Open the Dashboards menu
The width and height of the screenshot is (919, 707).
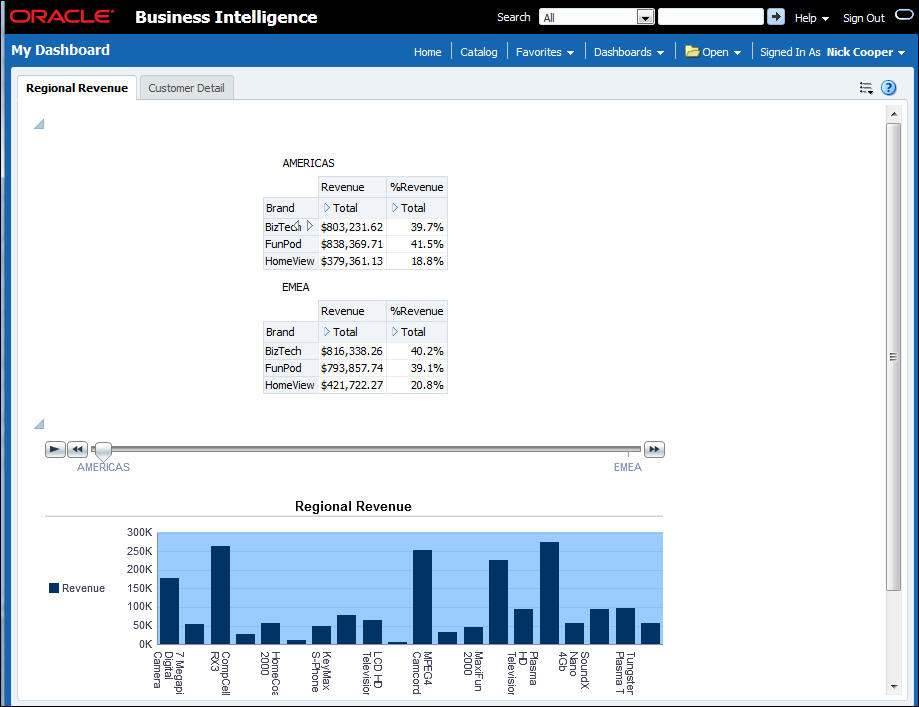[629, 52]
